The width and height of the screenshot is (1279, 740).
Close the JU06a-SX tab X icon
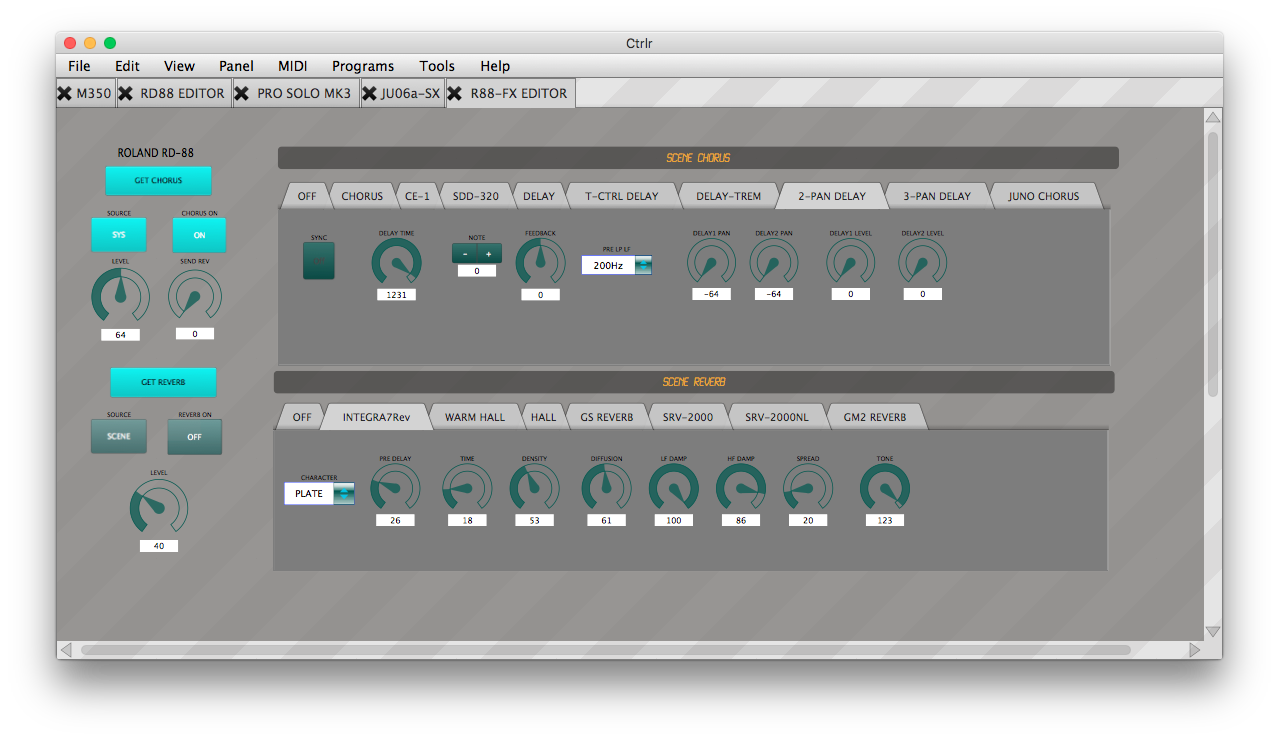[369, 93]
